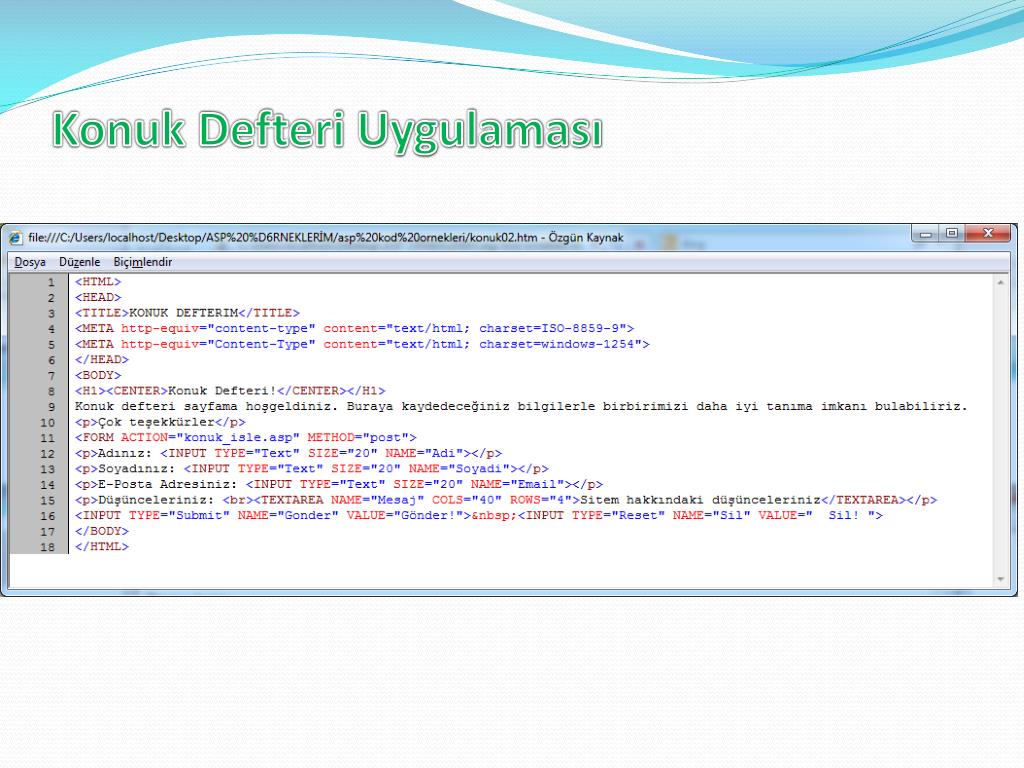Open the Biçimlendir menu
The height and width of the screenshot is (768, 1024).
[x=143, y=262]
